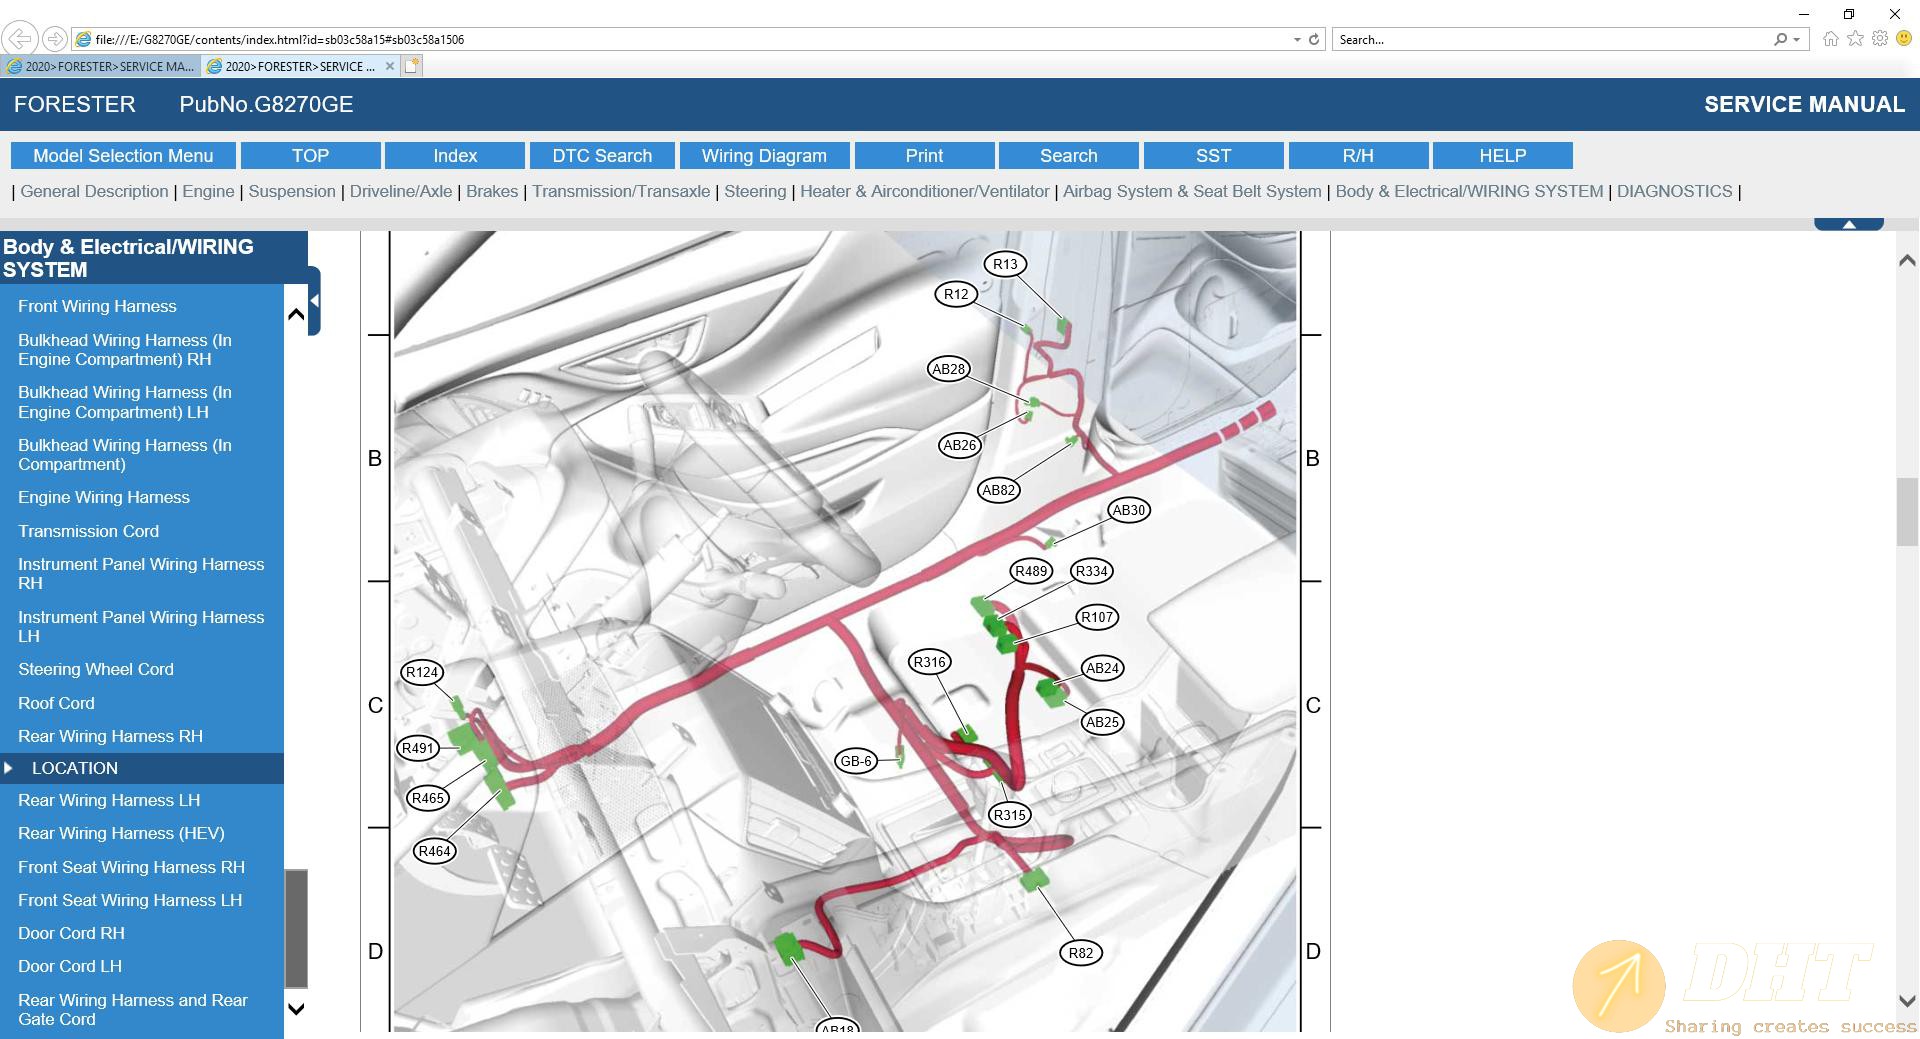The image size is (1920, 1039).
Task: Open DIAGNOSTICS section link
Action: tap(1675, 191)
